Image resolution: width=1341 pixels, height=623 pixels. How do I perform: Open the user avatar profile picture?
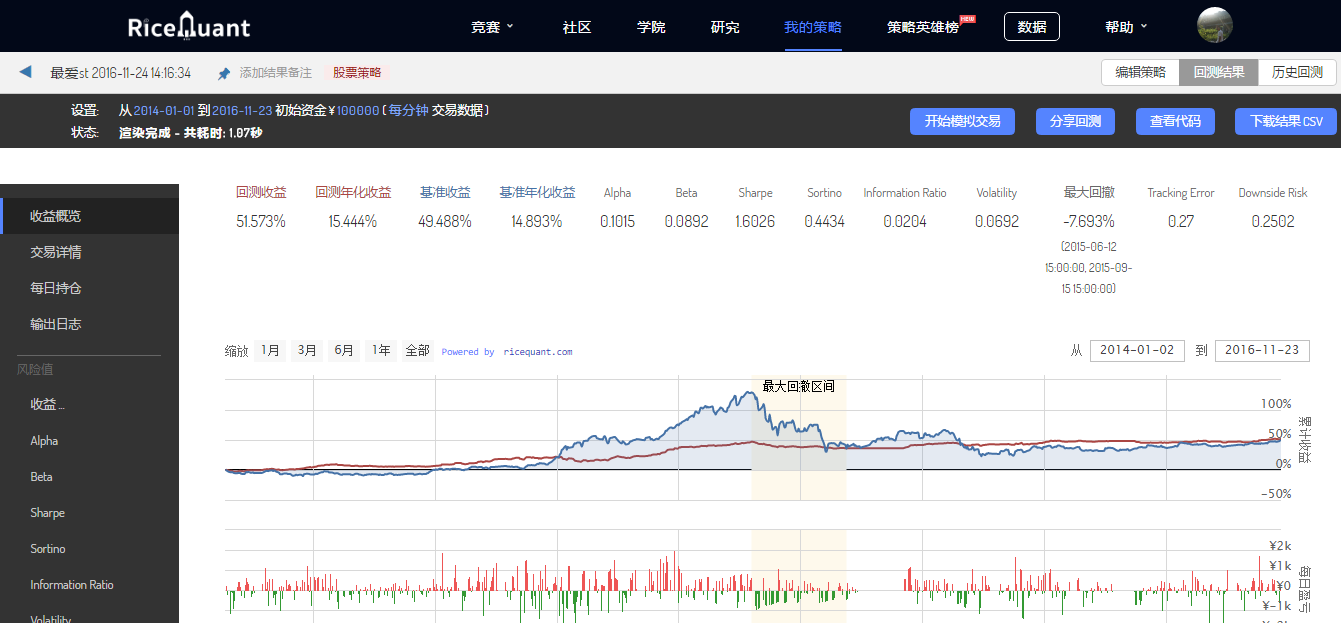pyautogui.click(x=1214, y=26)
